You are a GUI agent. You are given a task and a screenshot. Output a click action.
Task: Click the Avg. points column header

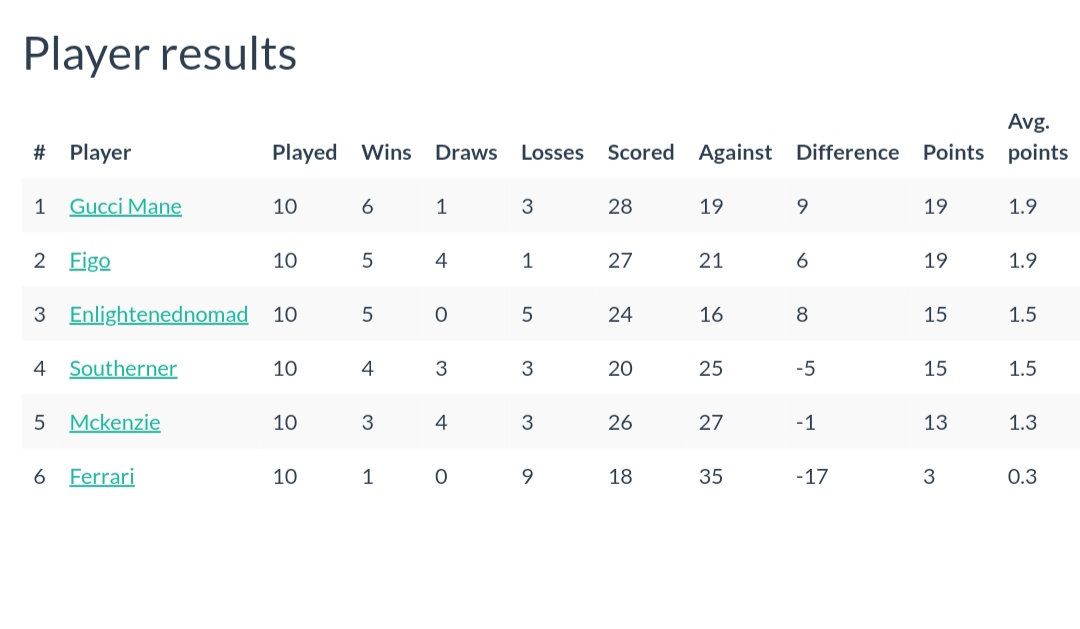point(1038,136)
